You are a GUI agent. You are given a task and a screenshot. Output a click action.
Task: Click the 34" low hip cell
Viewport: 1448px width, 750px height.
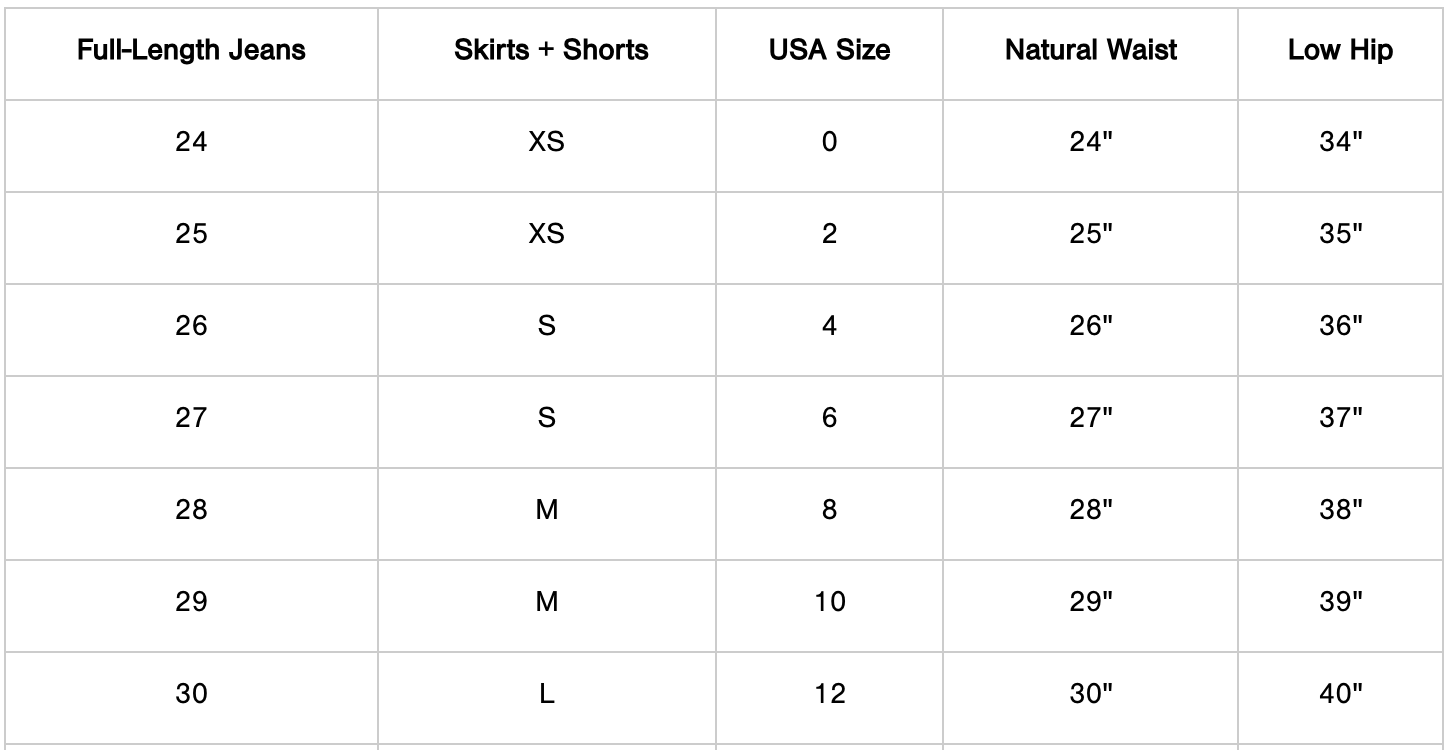pyautogui.click(x=1341, y=142)
